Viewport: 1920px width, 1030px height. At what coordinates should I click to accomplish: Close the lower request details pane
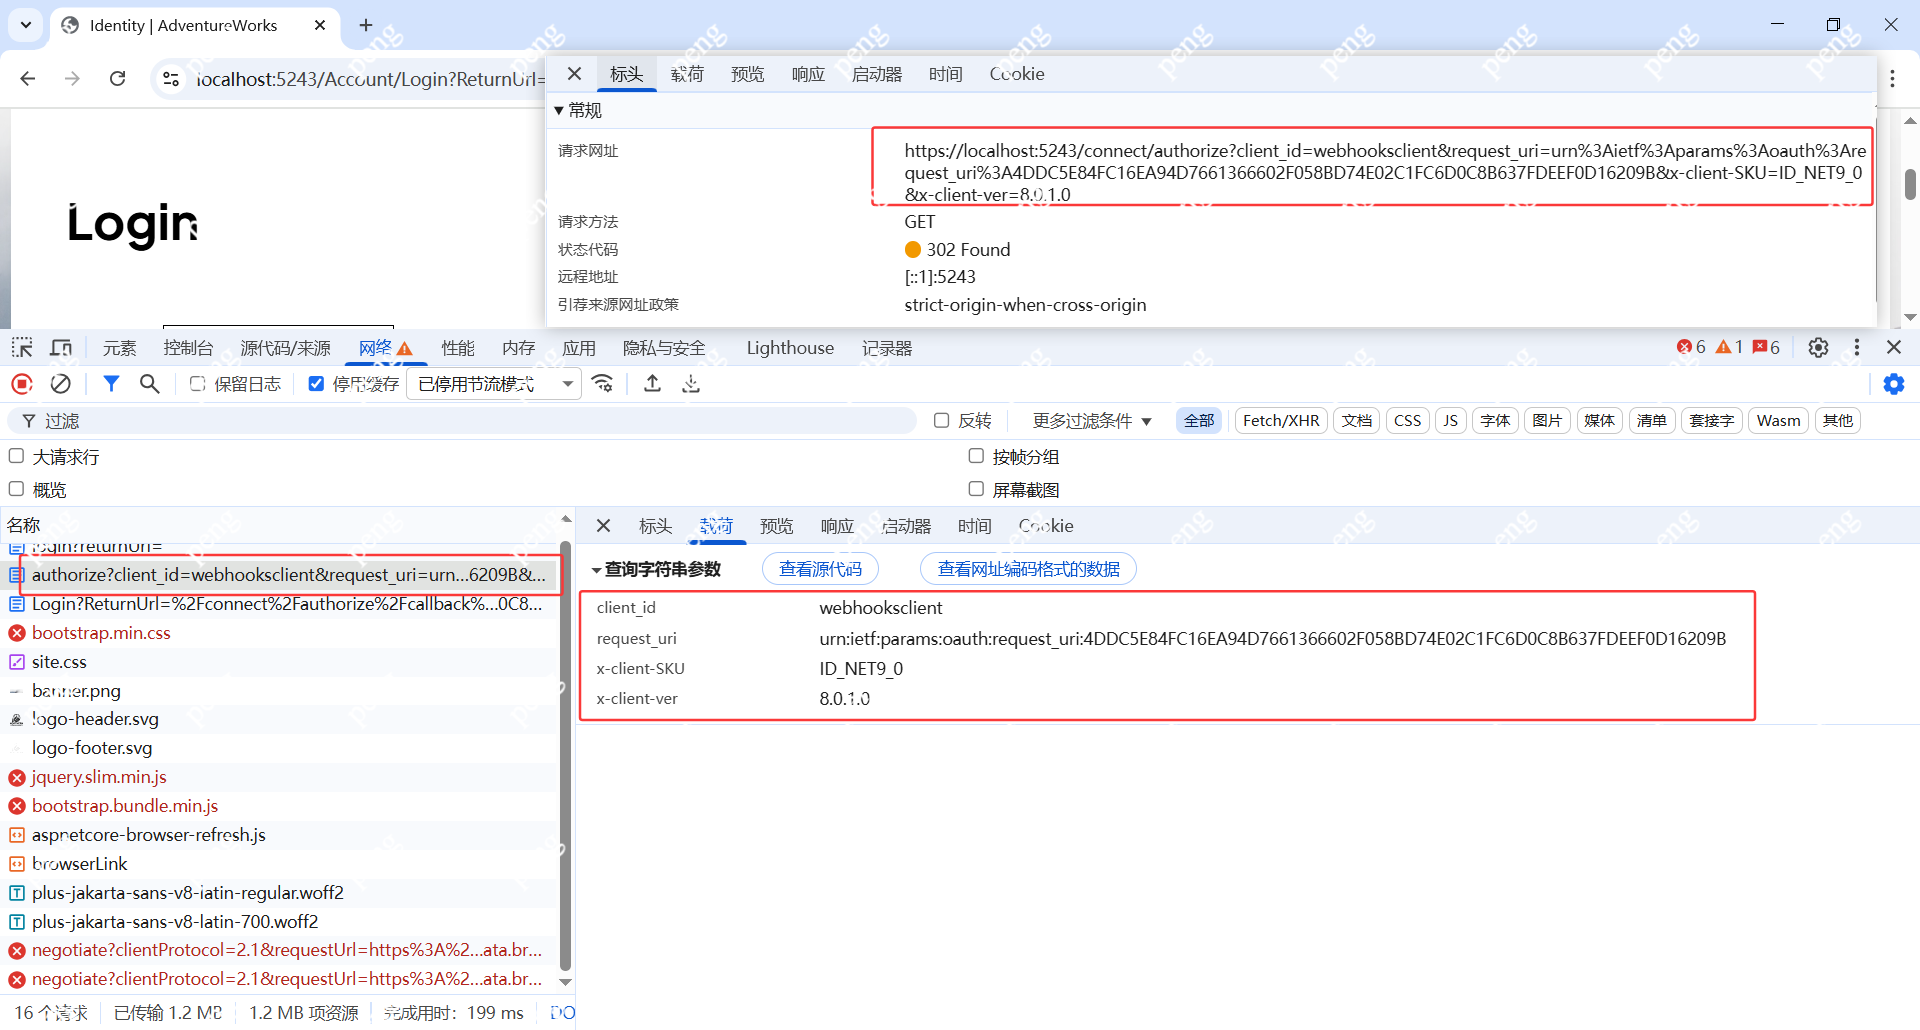[x=603, y=526]
